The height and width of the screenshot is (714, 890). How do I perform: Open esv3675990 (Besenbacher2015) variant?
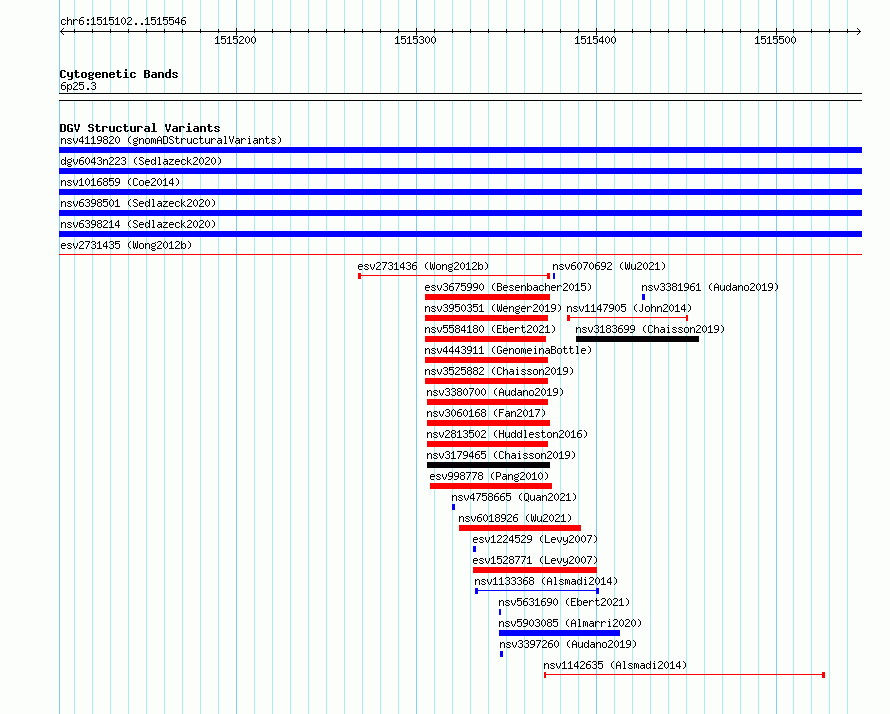508,287
